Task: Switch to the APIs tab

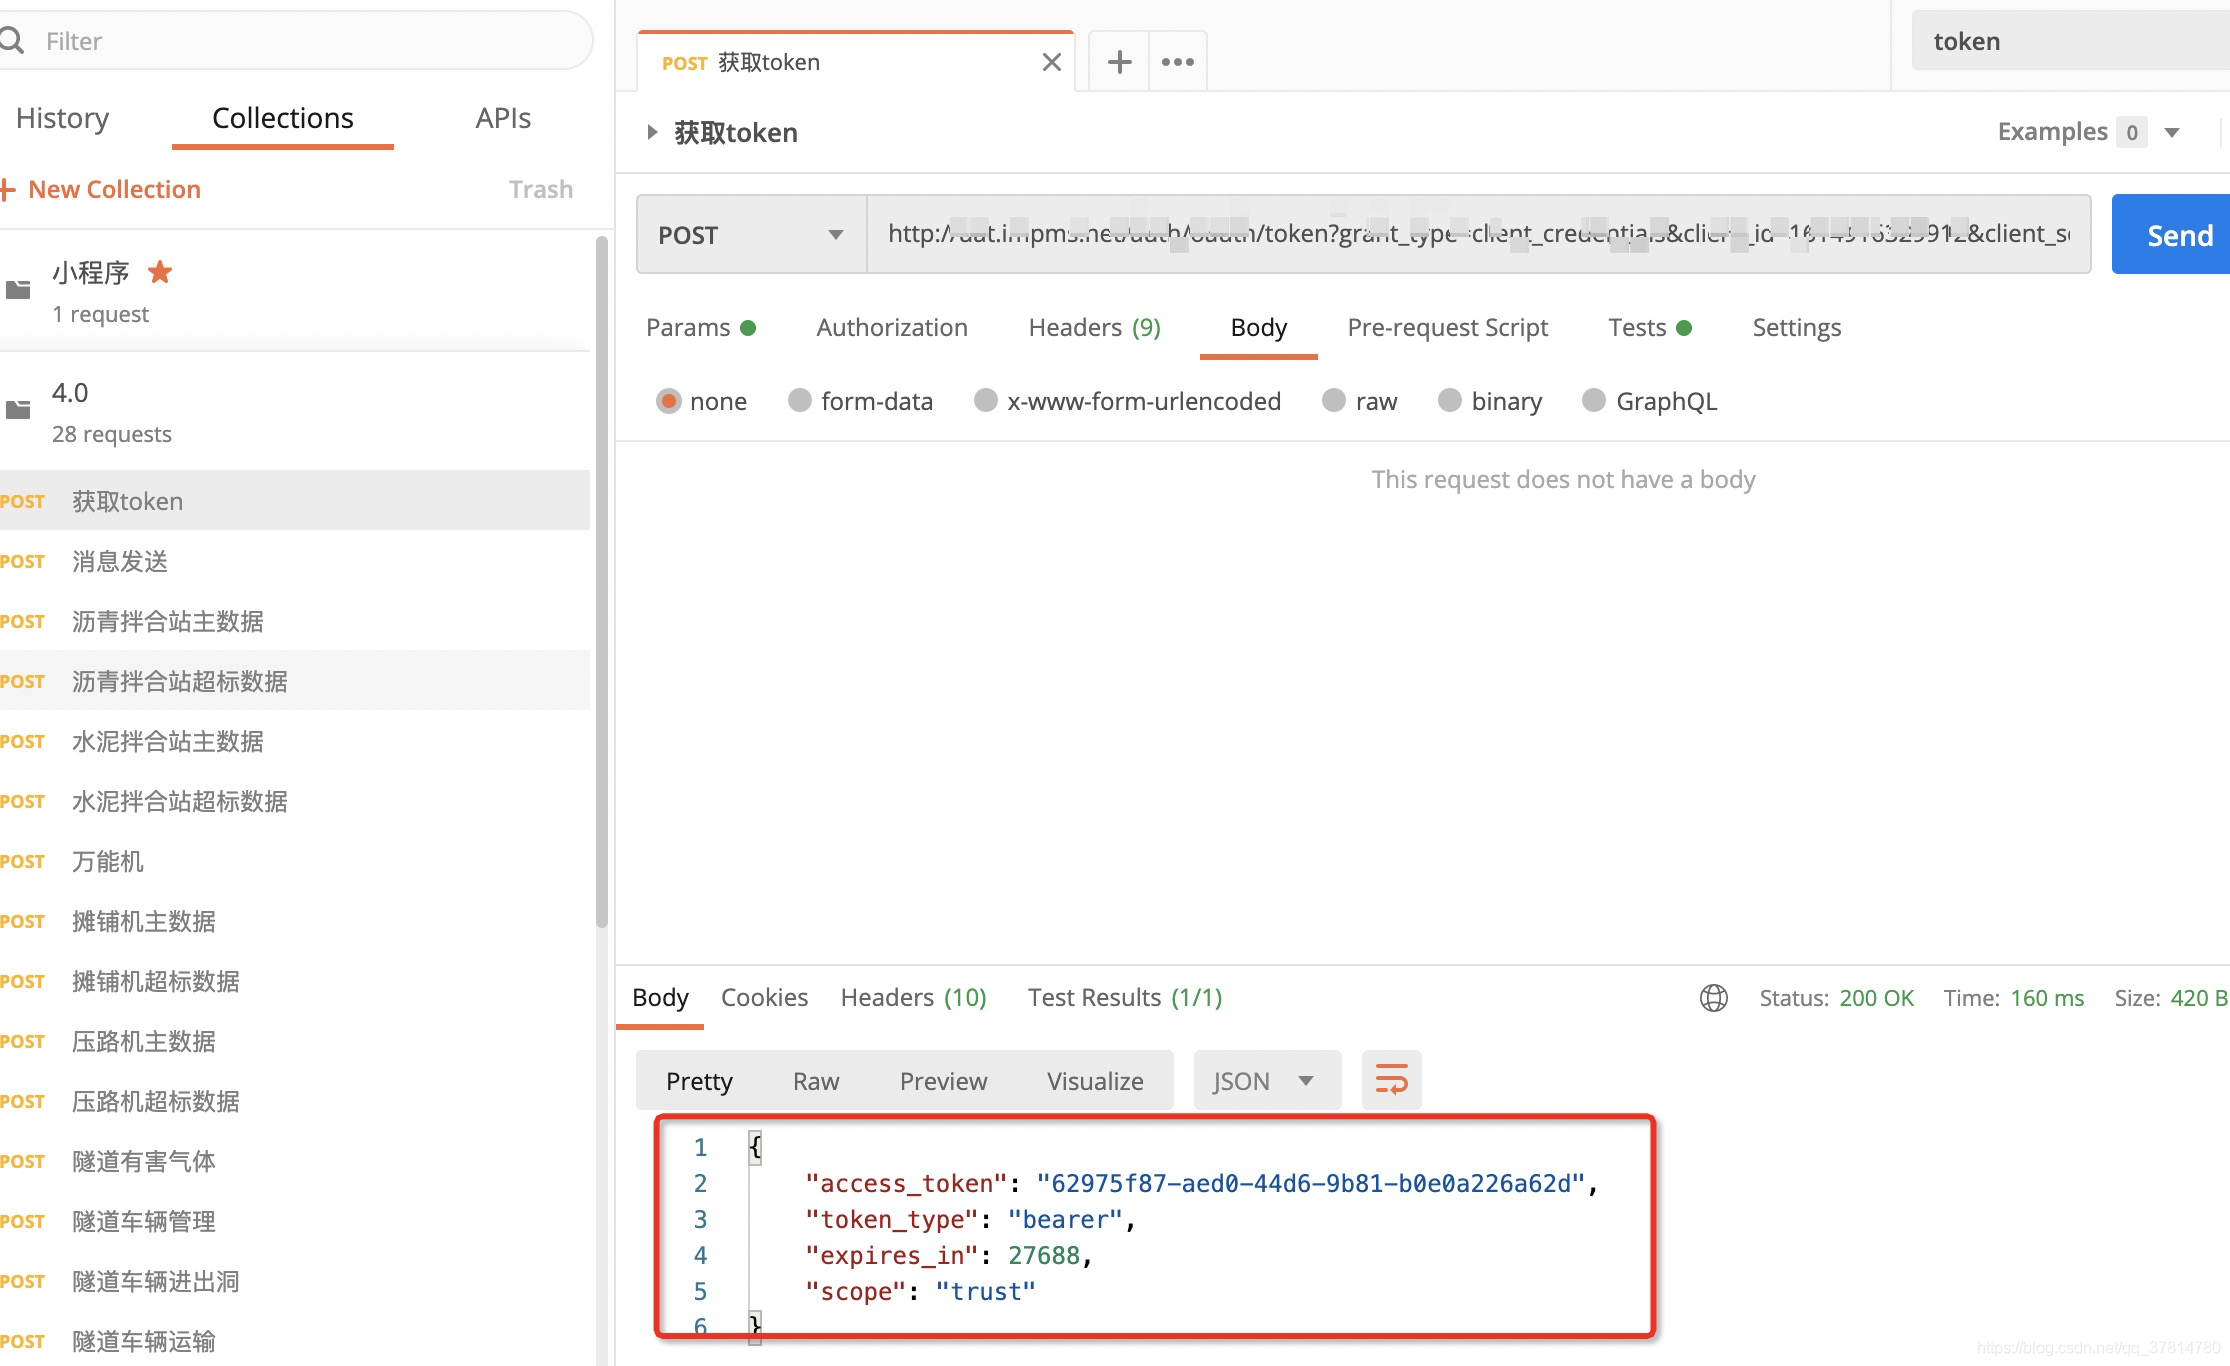Action: pyautogui.click(x=503, y=118)
